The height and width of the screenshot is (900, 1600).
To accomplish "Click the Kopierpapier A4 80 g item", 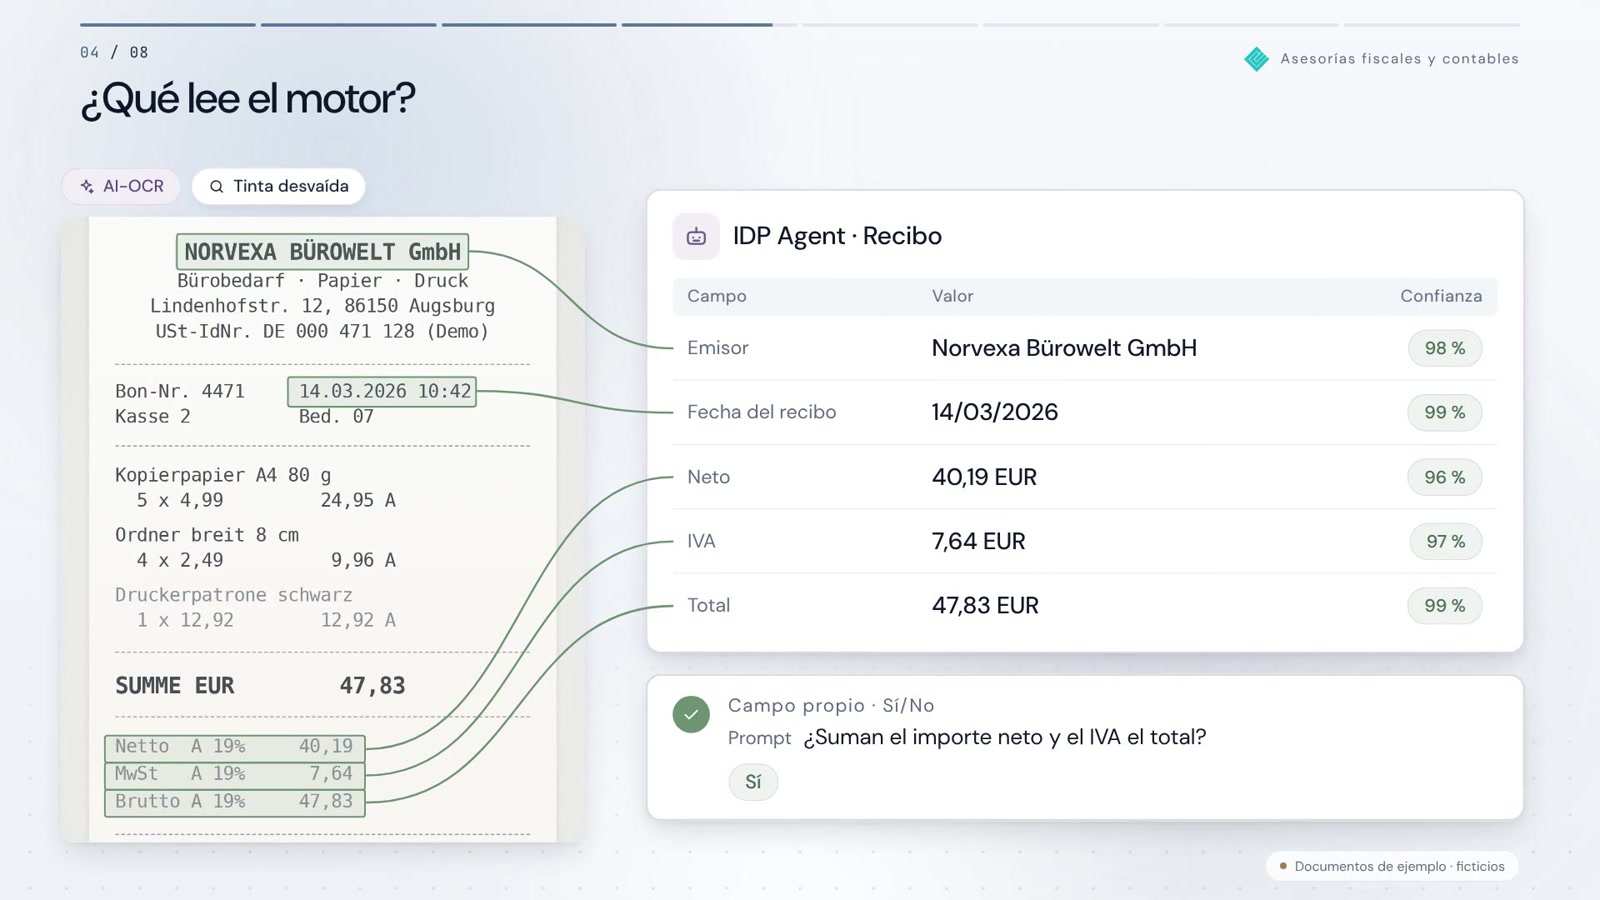I will [223, 475].
